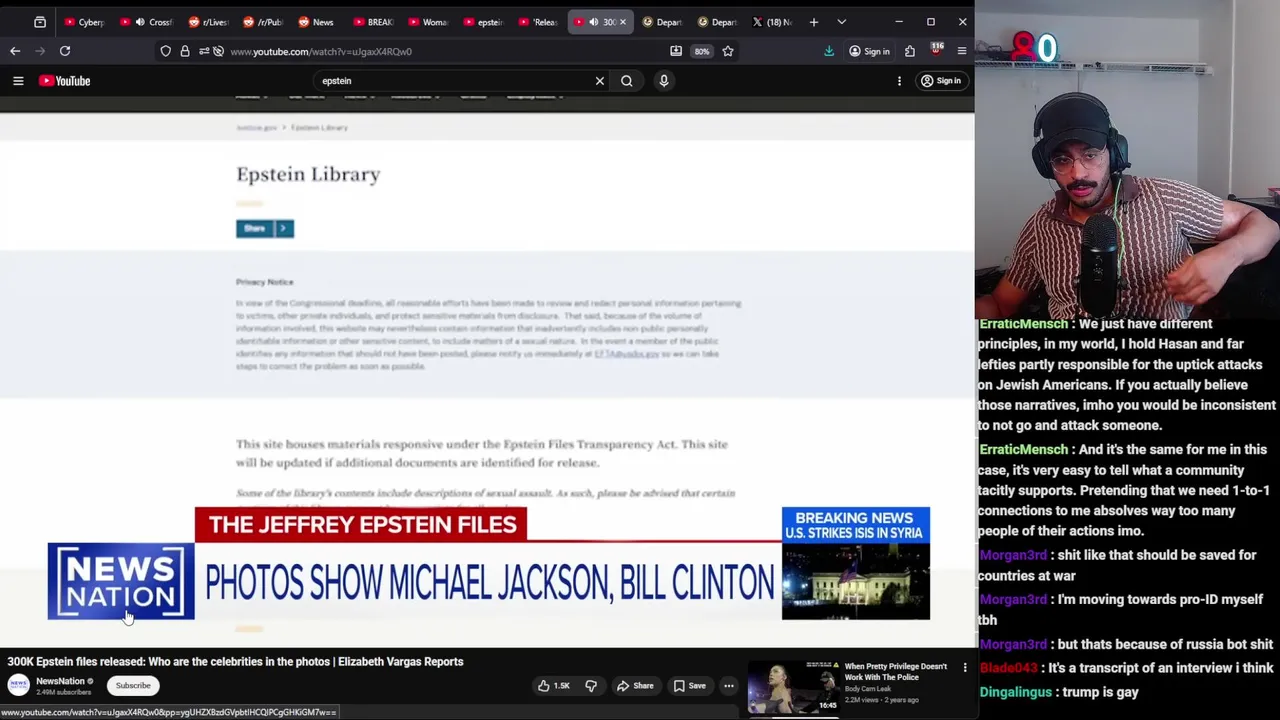Subscribe to the NewsNation channel
This screenshot has width=1280, height=720.
click(x=133, y=686)
